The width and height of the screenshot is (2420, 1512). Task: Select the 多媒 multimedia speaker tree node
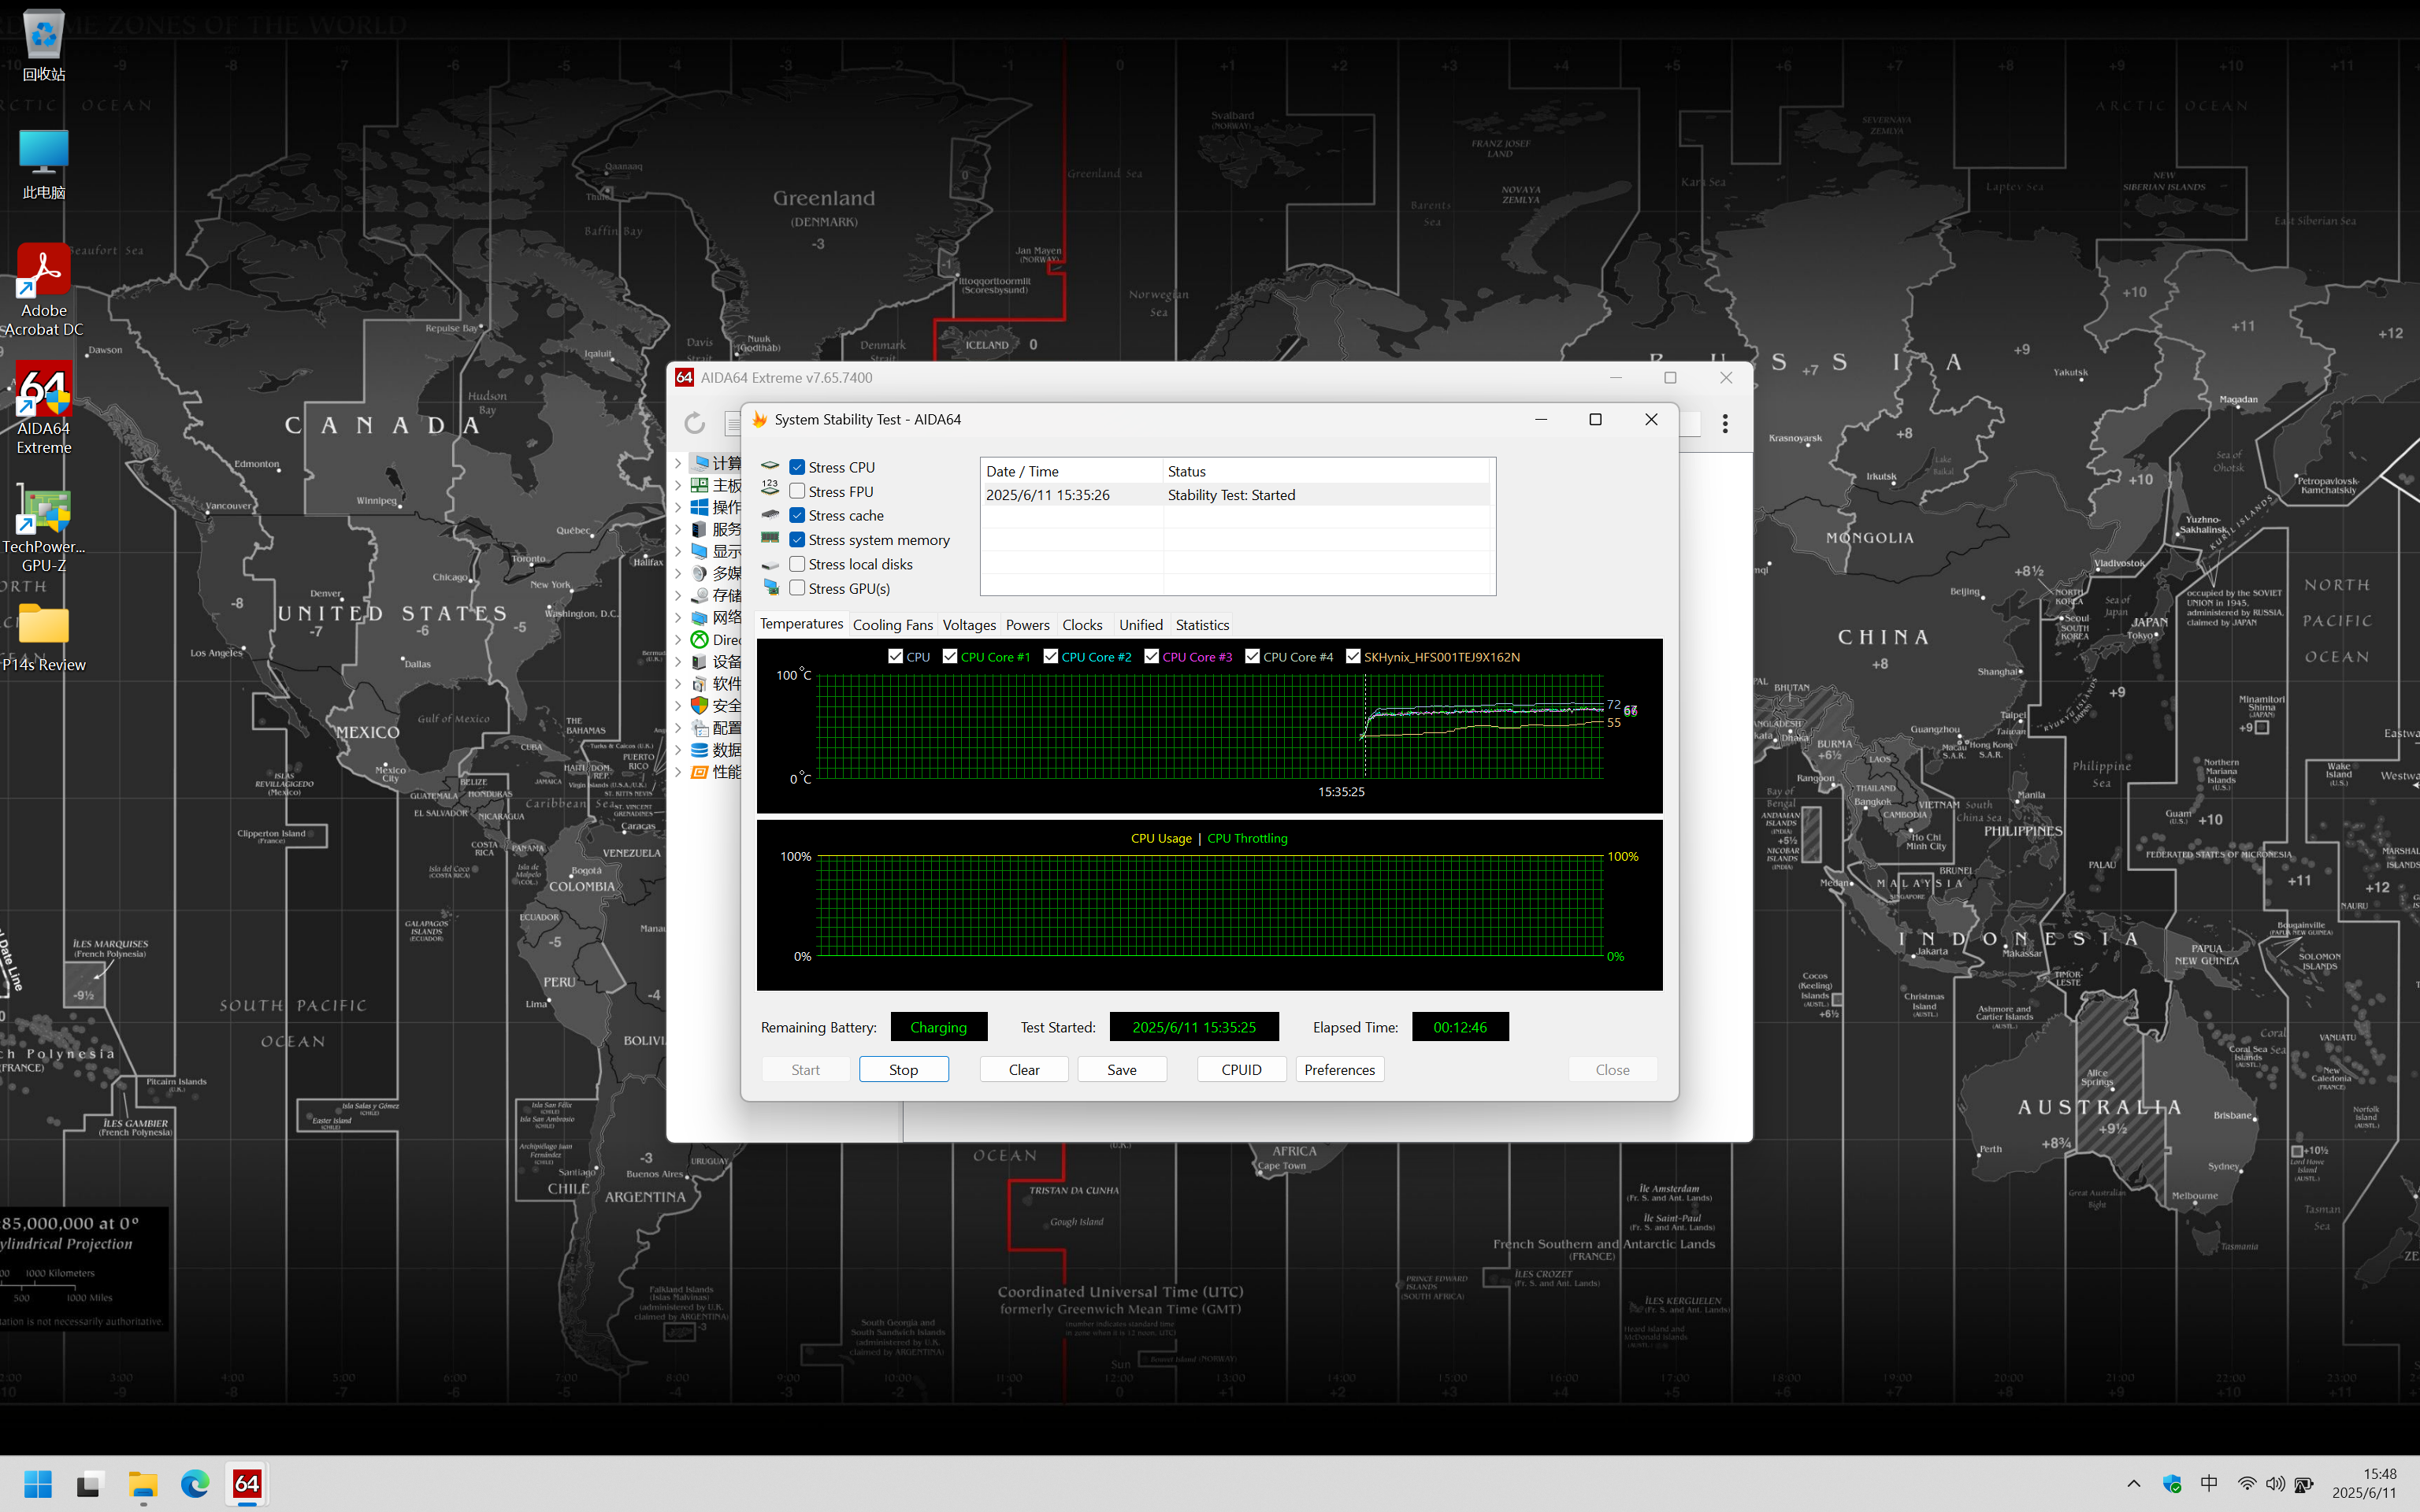(716, 573)
